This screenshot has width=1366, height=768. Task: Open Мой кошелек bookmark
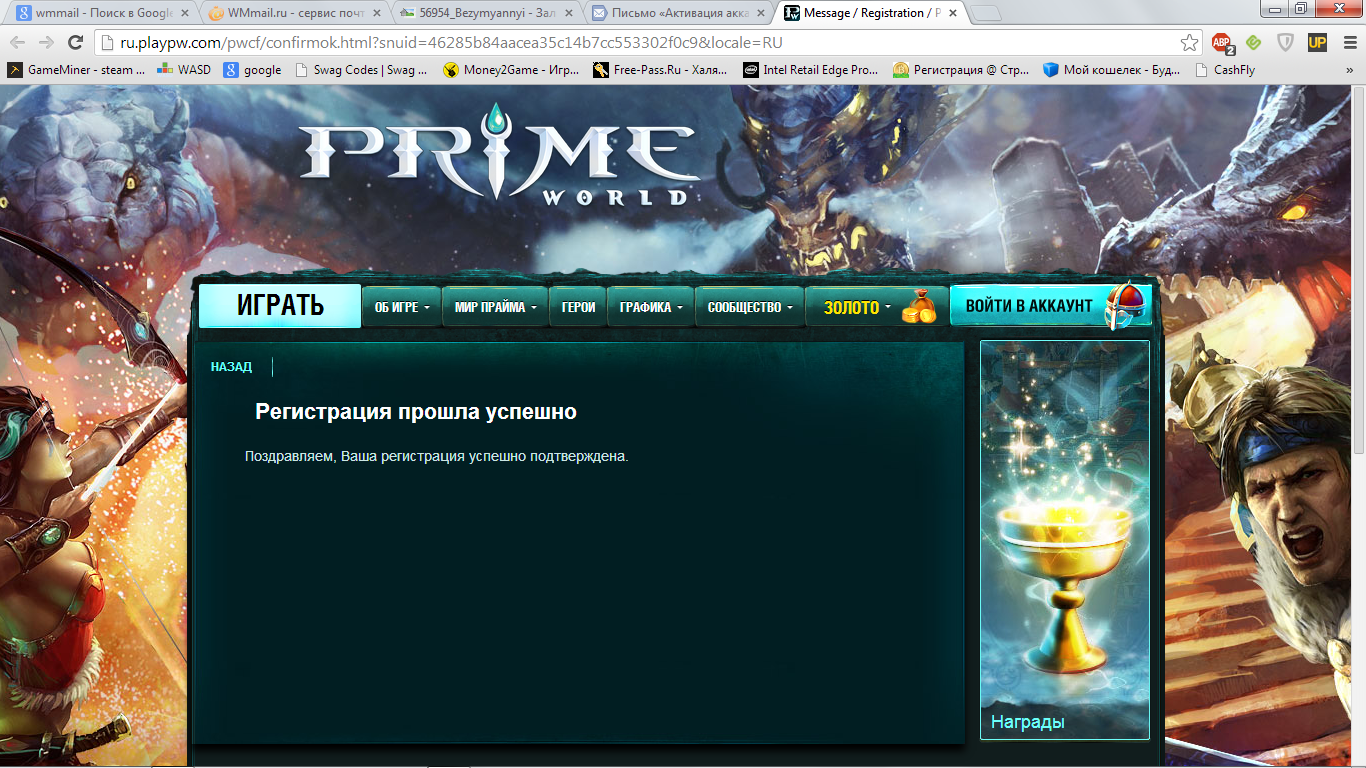[x=1111, y=70]
